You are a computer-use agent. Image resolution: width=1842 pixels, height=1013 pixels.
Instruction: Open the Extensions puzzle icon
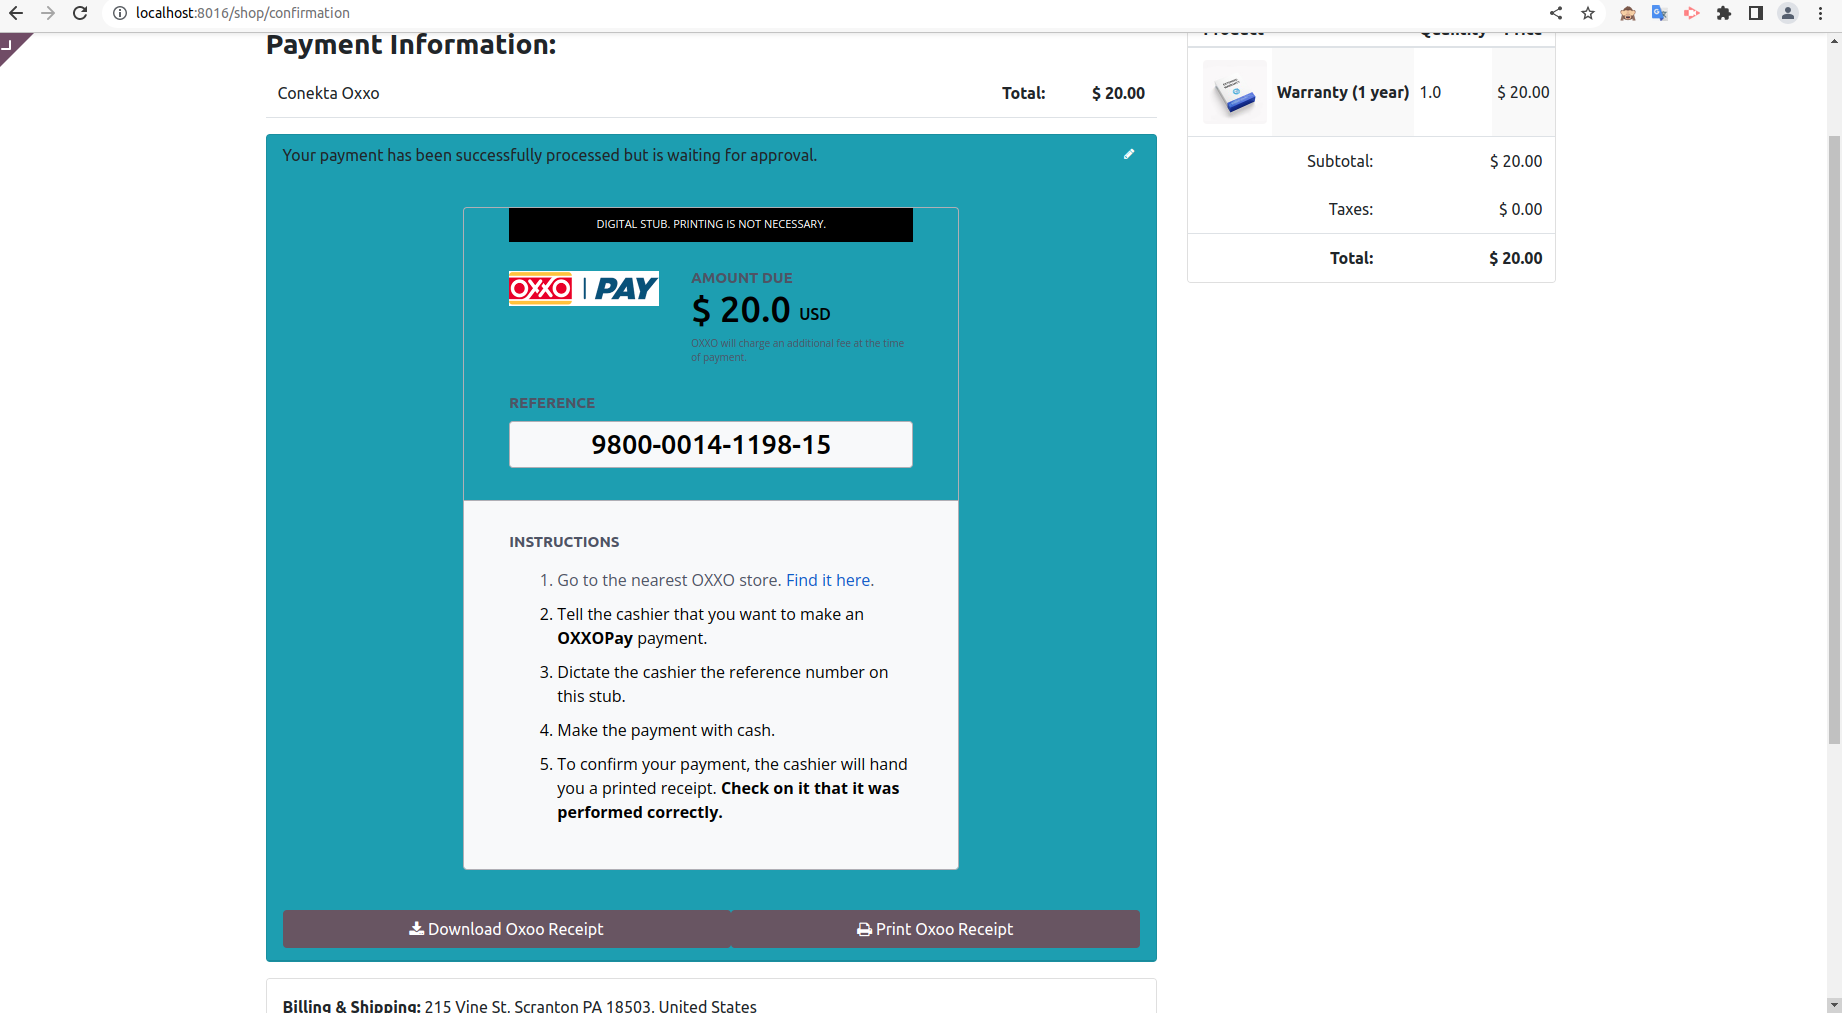(x=1724, y=13)
